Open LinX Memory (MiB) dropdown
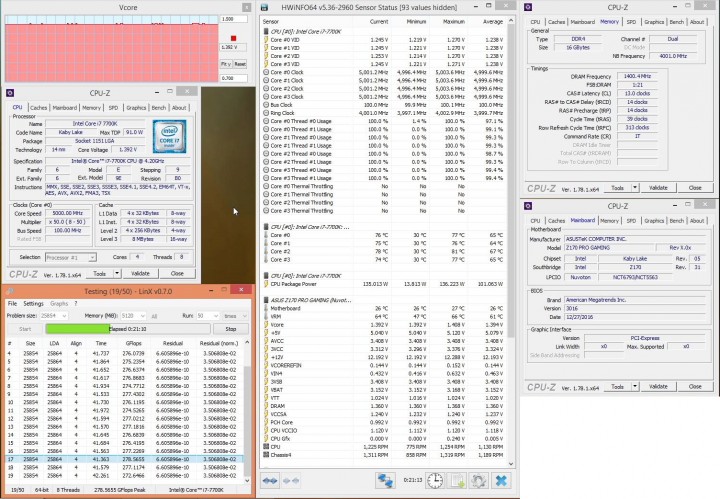 point(142,316)
